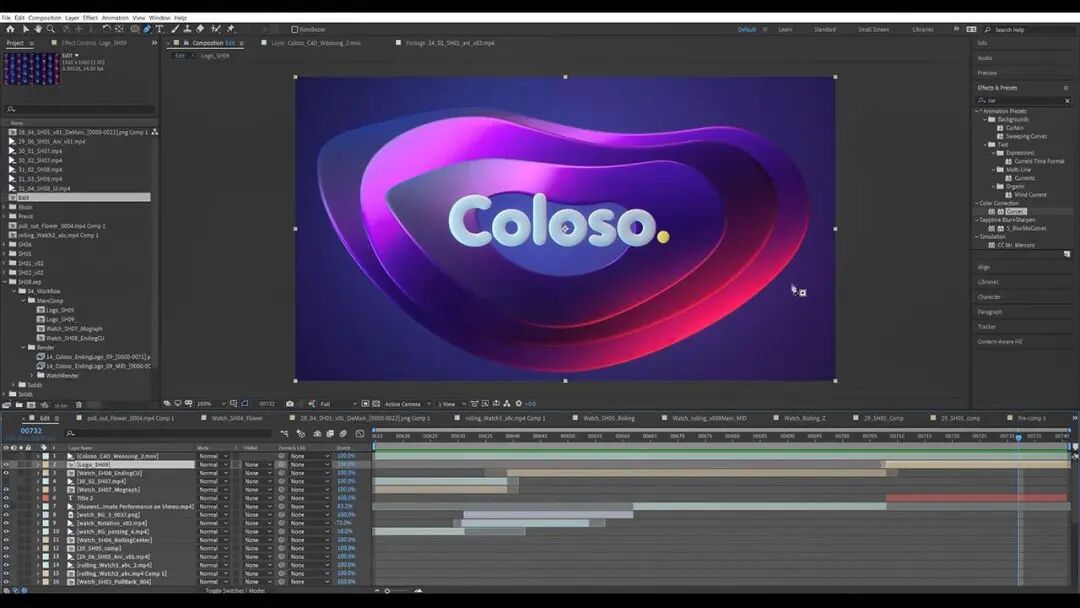Open blending Mode dropdown for Logo_SH09
Image resolution: width=1080 pixels, height=608 pixels.
coord(213,465)
